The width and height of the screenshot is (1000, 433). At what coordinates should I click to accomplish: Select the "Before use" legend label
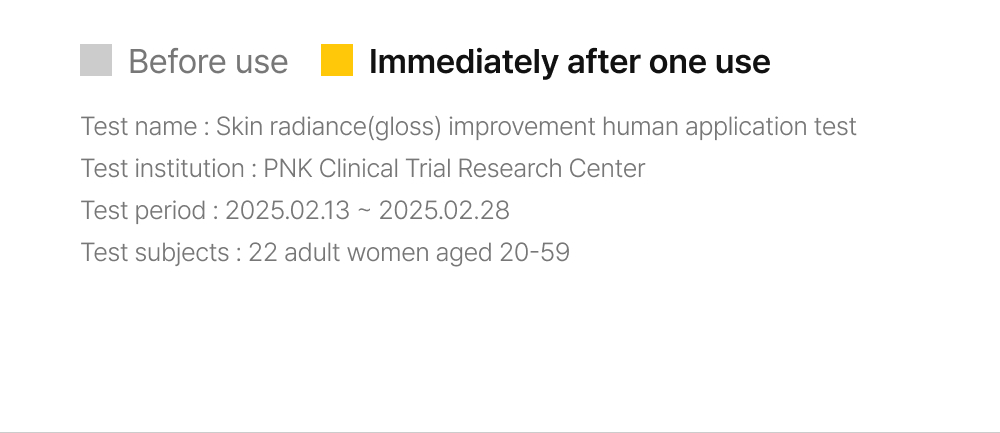[208, 62]
